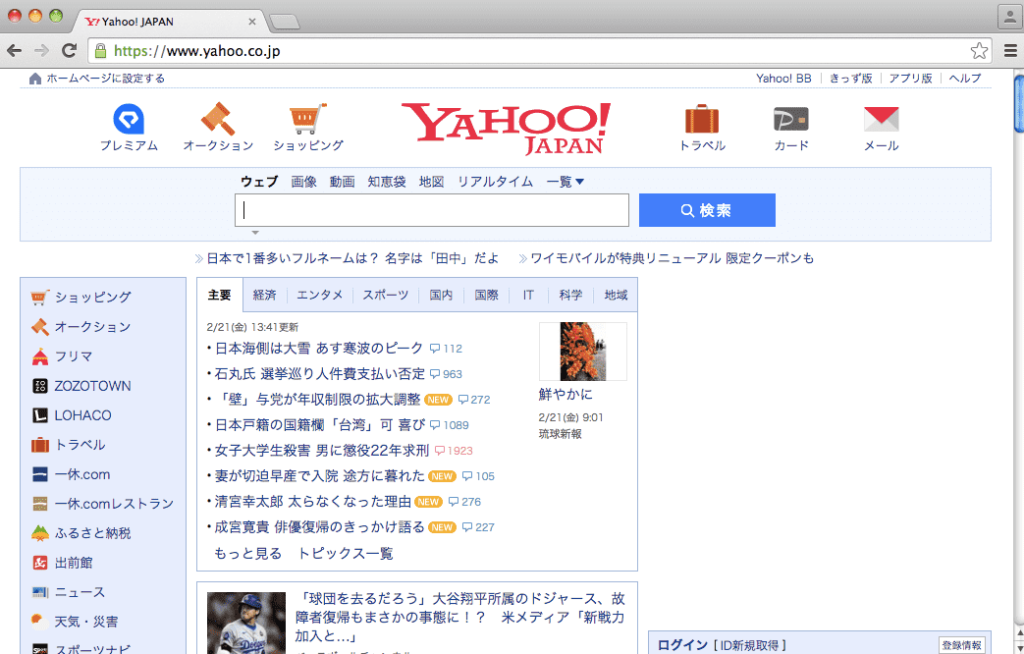Switch to the 科学 news tab

570,295
